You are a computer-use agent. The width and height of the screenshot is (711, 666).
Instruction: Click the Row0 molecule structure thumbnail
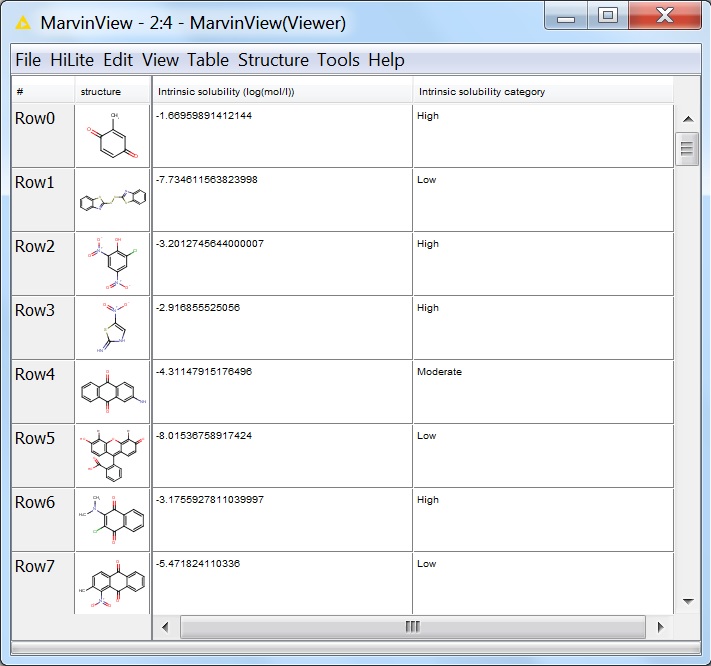(112, 136)
